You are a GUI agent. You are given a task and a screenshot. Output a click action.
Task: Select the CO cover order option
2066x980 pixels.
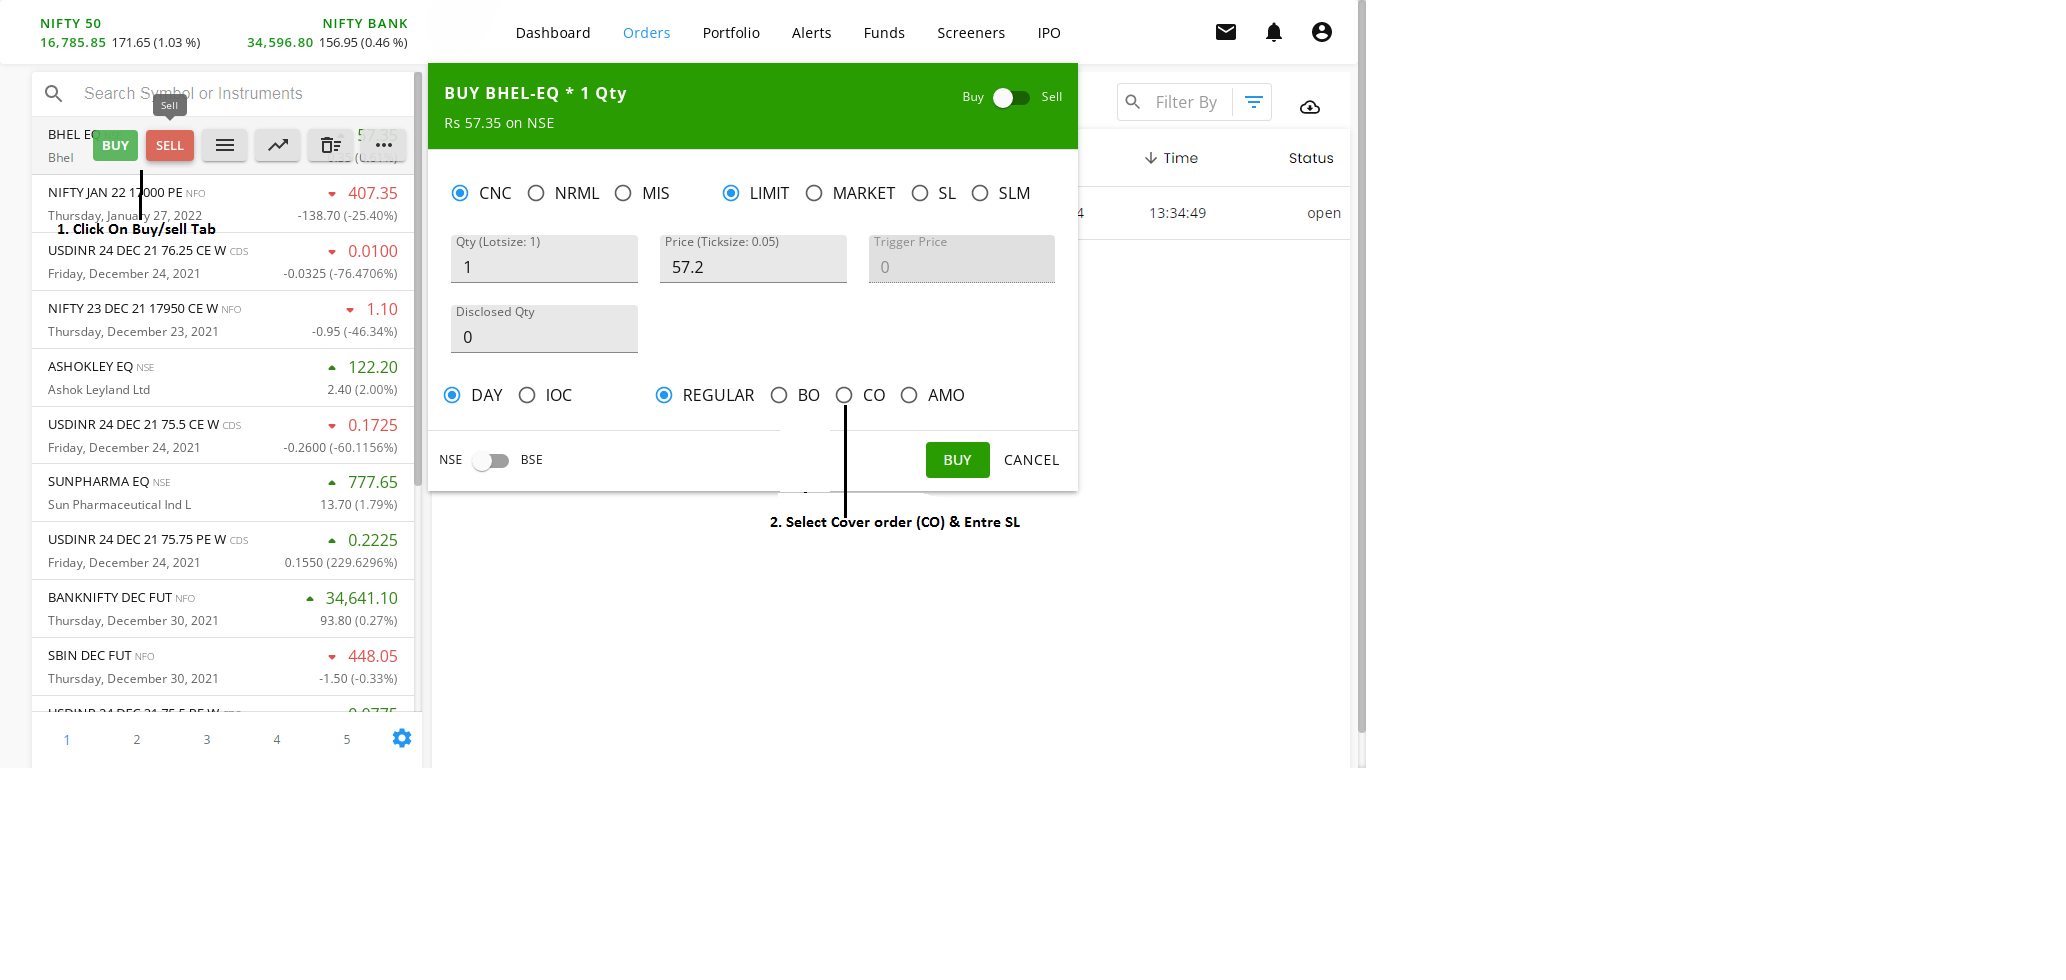[844, 395]
